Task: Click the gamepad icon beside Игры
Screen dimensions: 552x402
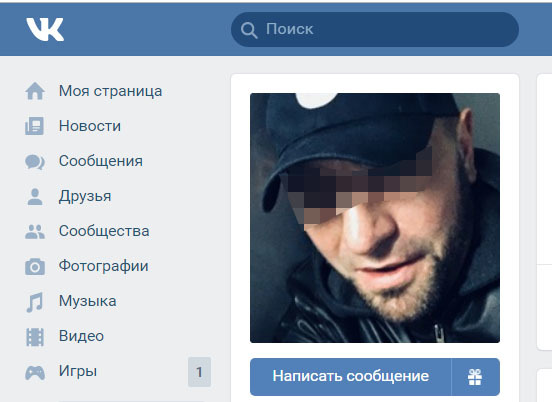Action: (35, 372)
